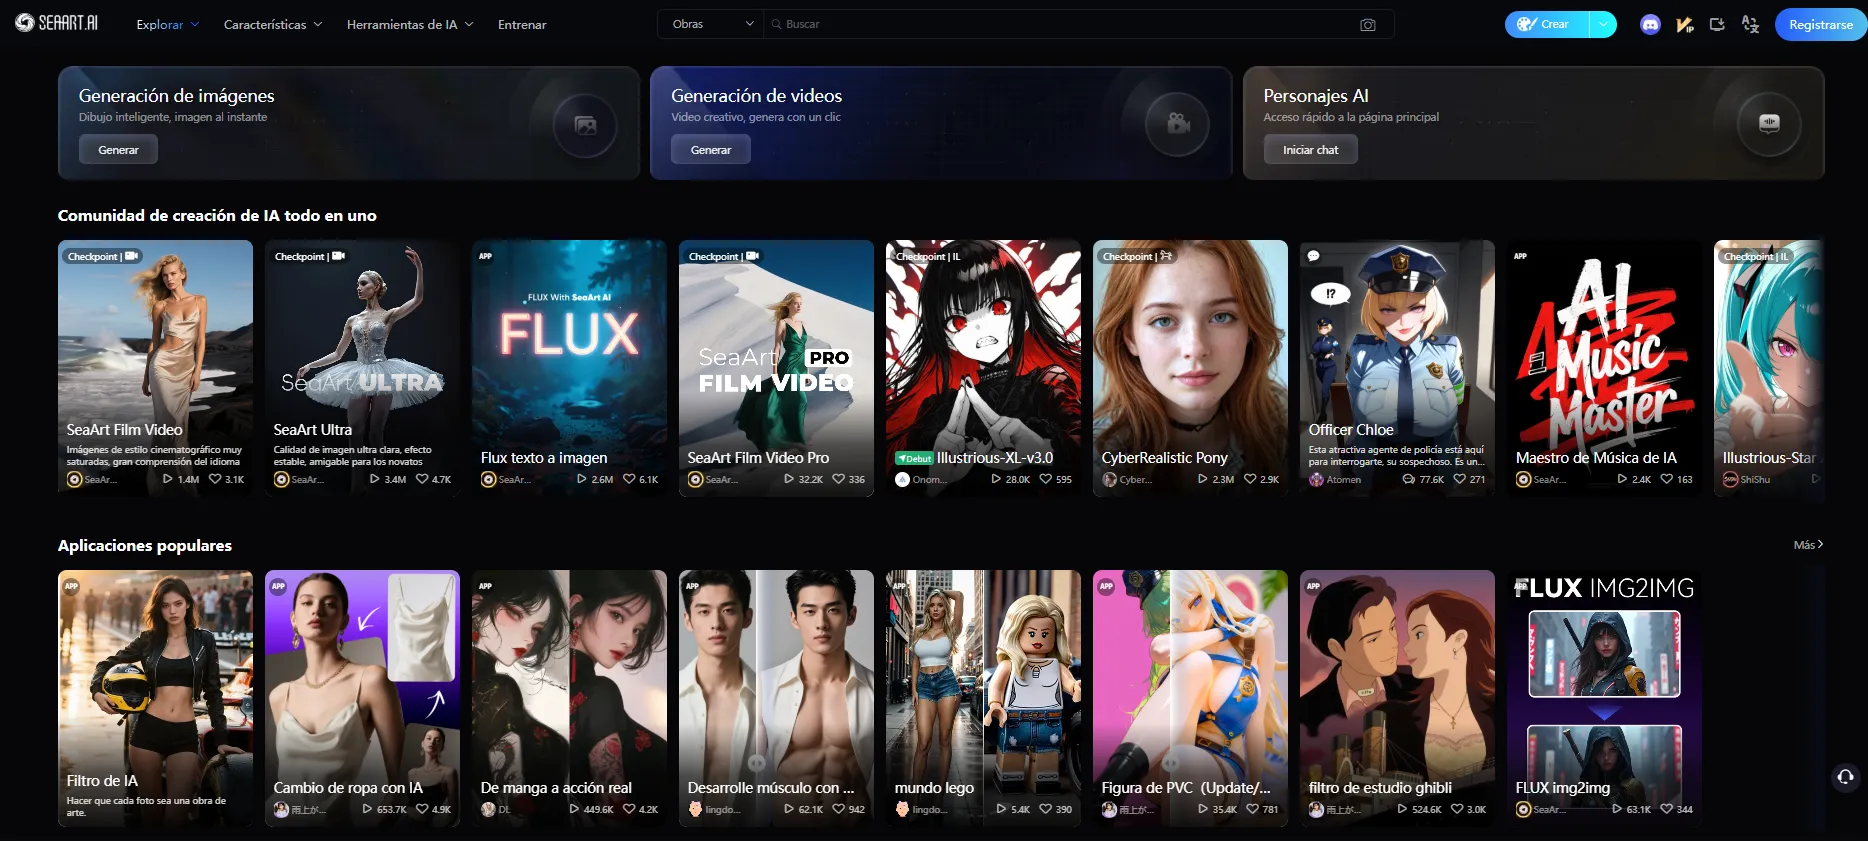Viewport: 1868px width, 841px height.
Task: Click the heart icon on SeaArt Ultra card
Action: tap(422, 479)
